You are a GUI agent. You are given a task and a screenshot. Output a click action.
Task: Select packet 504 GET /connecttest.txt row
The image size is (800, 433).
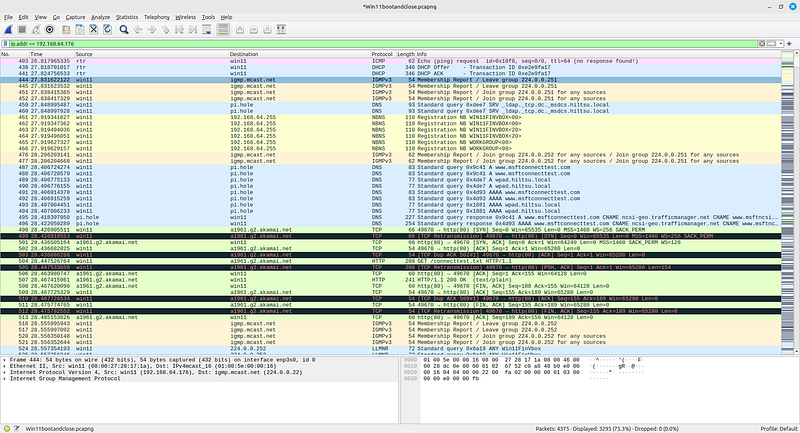pos(390,261)
